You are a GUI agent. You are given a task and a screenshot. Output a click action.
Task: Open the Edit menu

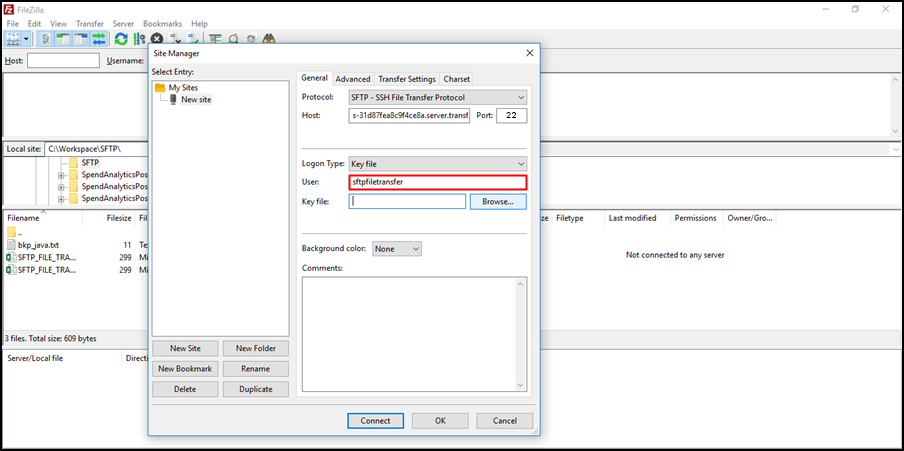point(35,24)
